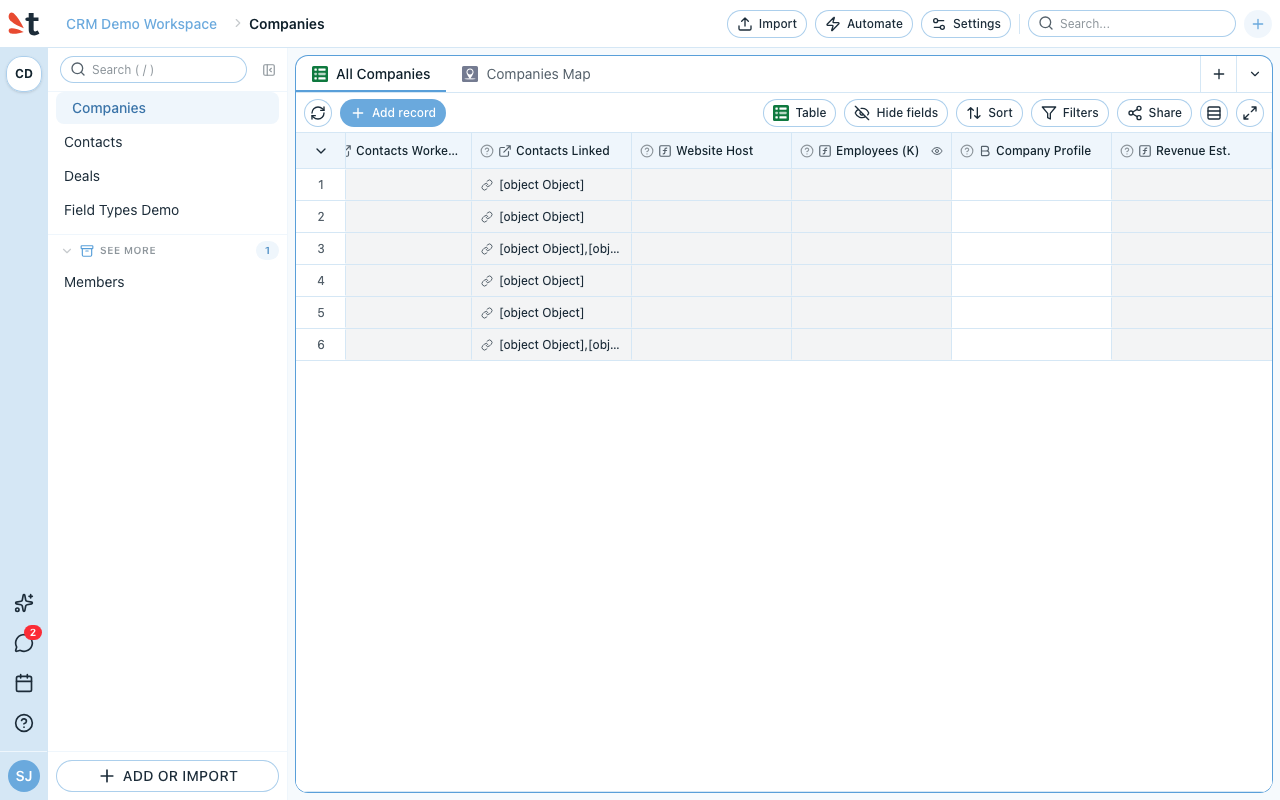Screen dimensions: 1280x800
Task: Select row number 3
Action: click(321, 249)
